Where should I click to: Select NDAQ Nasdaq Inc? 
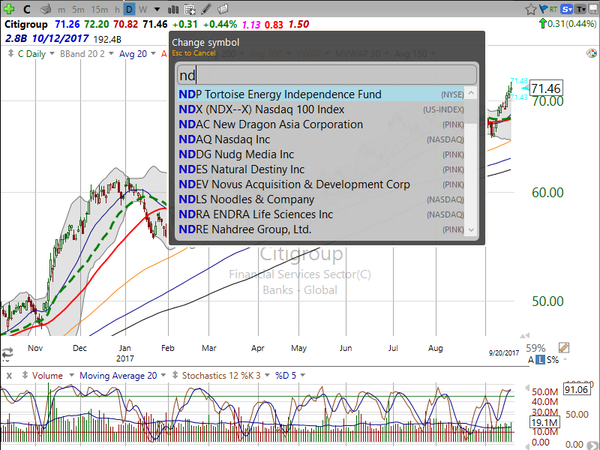tap(321, 139)
